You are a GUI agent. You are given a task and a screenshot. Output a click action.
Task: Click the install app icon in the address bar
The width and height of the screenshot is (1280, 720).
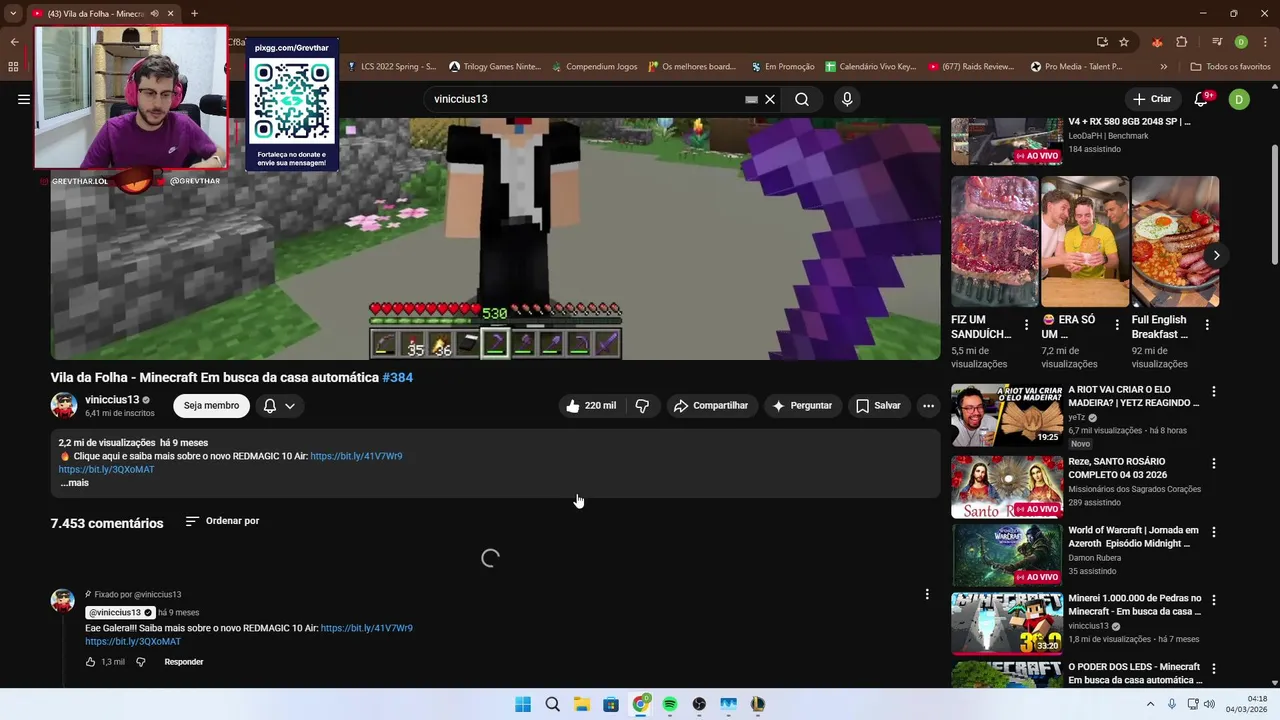coord(1102,42)
